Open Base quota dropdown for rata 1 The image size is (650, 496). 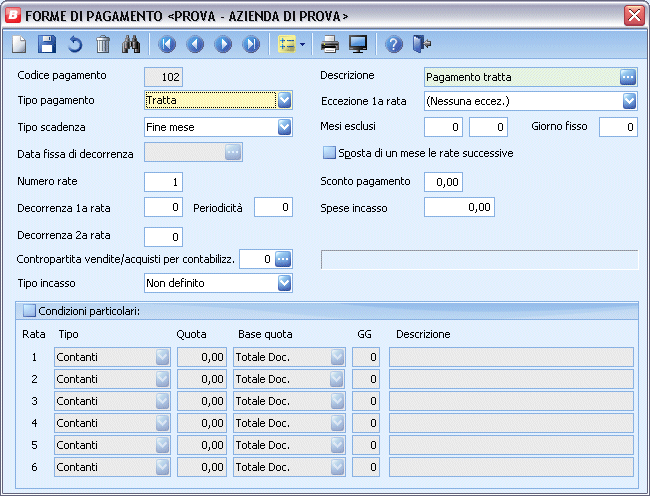pyautogui.click(x=337, y=357)
